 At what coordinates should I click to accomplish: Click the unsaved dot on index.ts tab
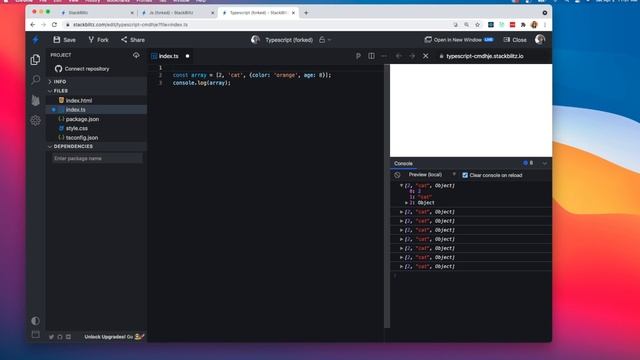187,56
